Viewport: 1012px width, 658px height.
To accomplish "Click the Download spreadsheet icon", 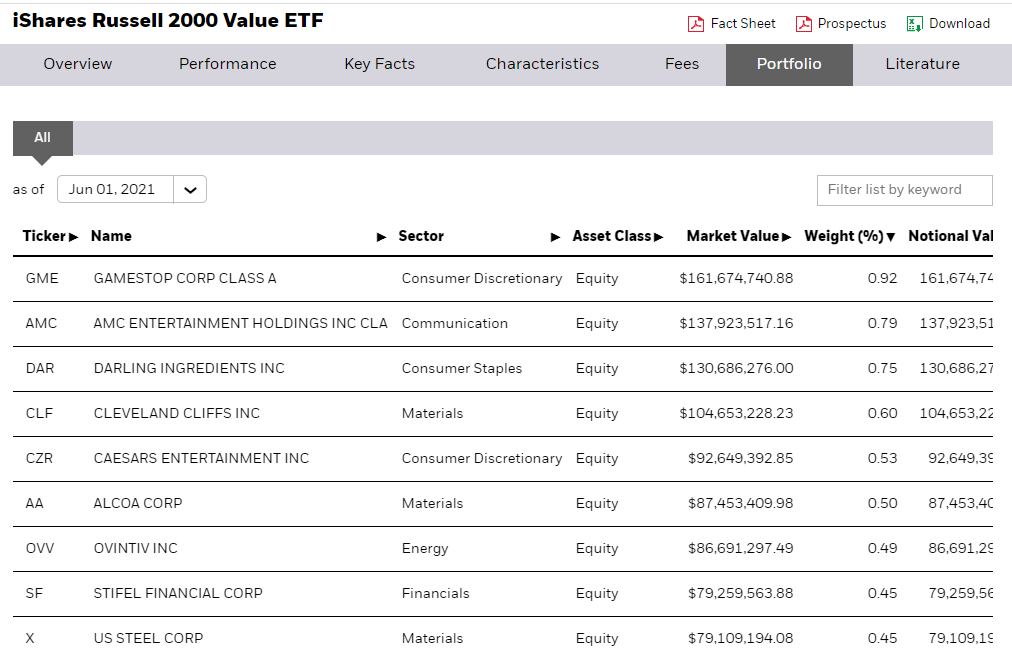I will 915,24.
